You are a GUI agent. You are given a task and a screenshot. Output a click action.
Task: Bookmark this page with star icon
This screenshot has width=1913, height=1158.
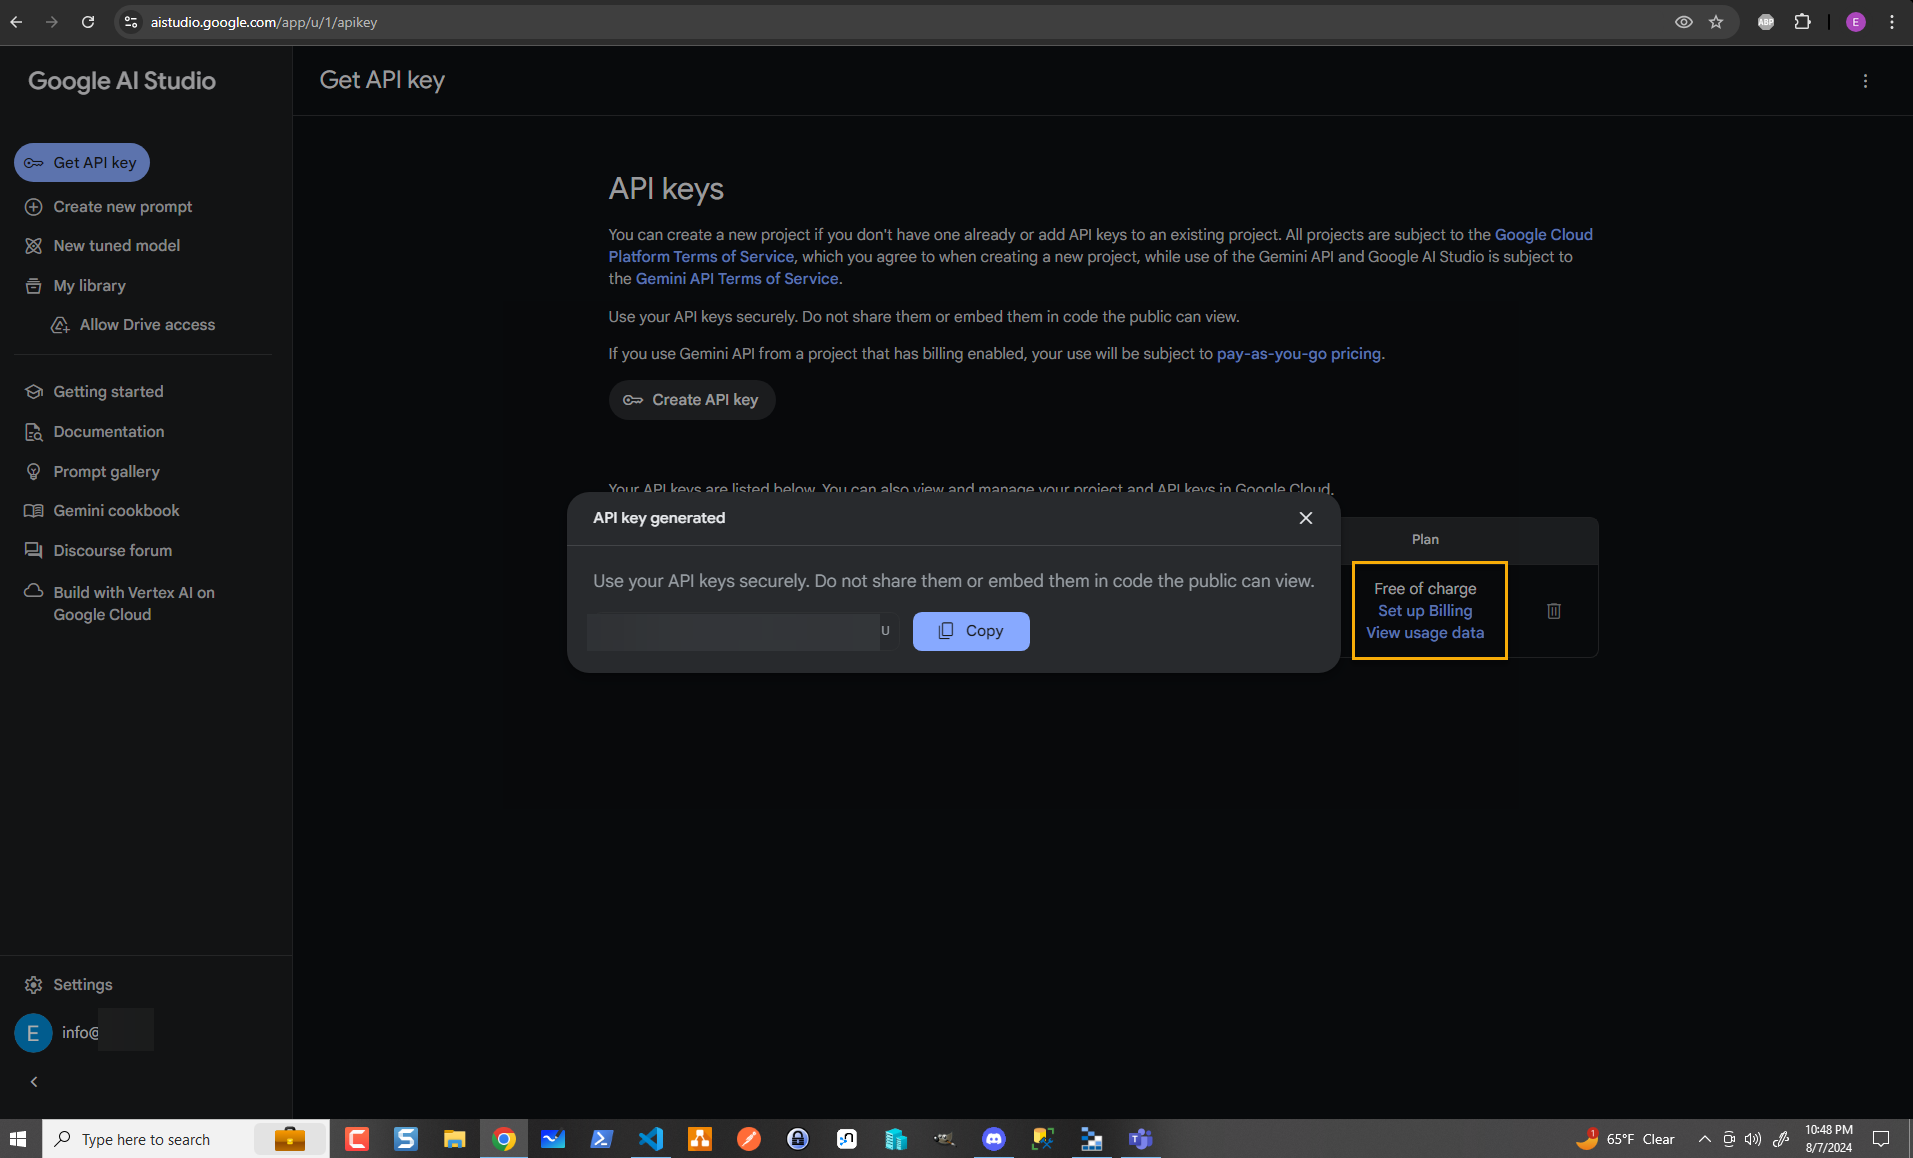point(1716,22)
